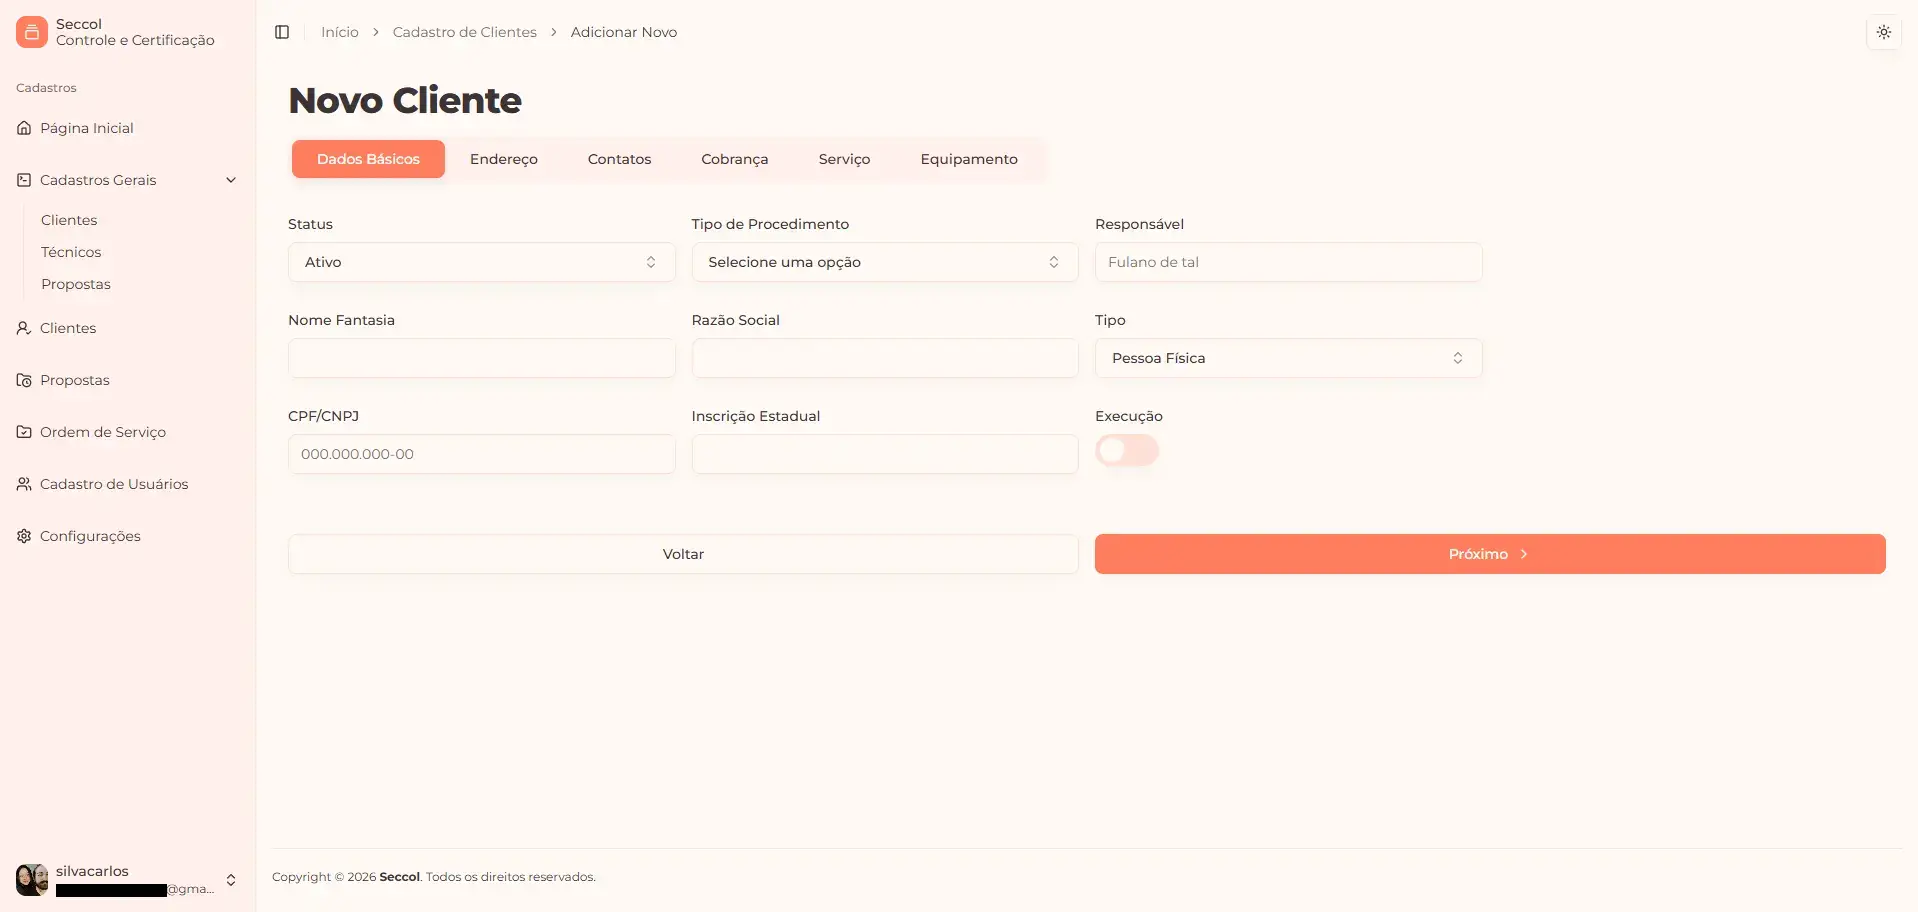Click the Próximo button
The height and width of the screenshot is (912, 1918).
point(1489,553)
